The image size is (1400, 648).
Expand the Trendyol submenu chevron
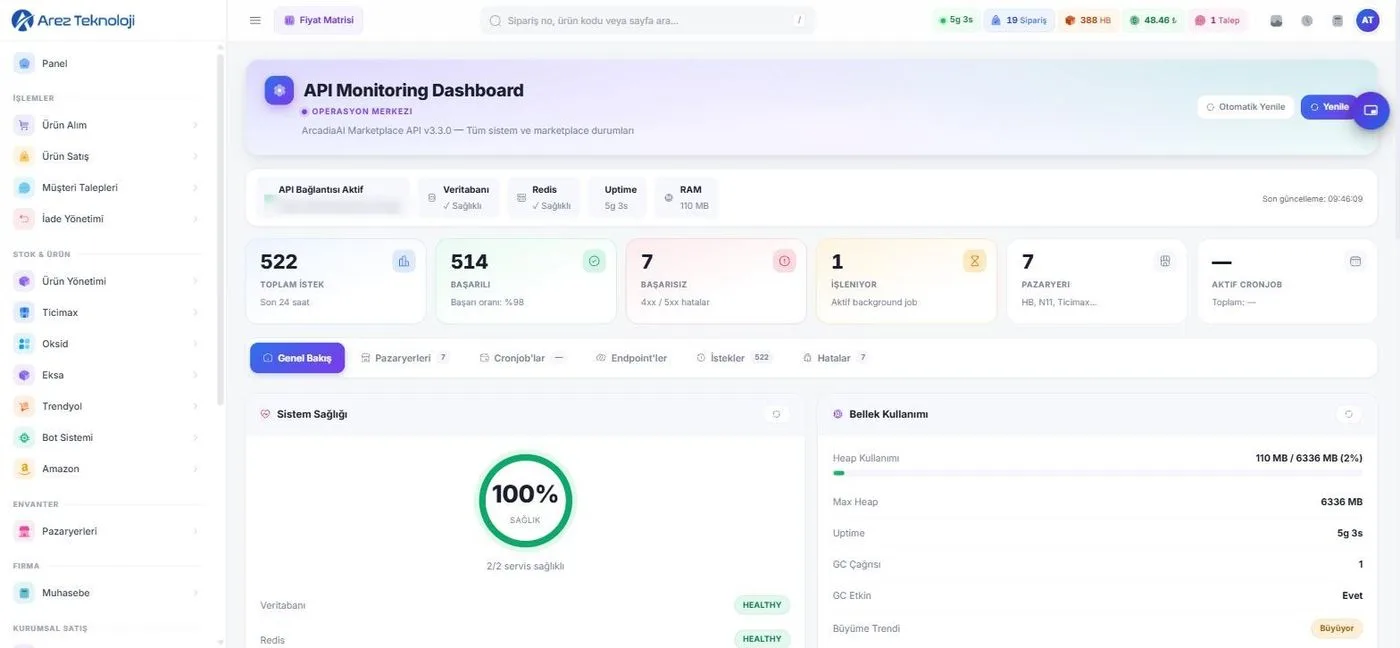[195, 406]
